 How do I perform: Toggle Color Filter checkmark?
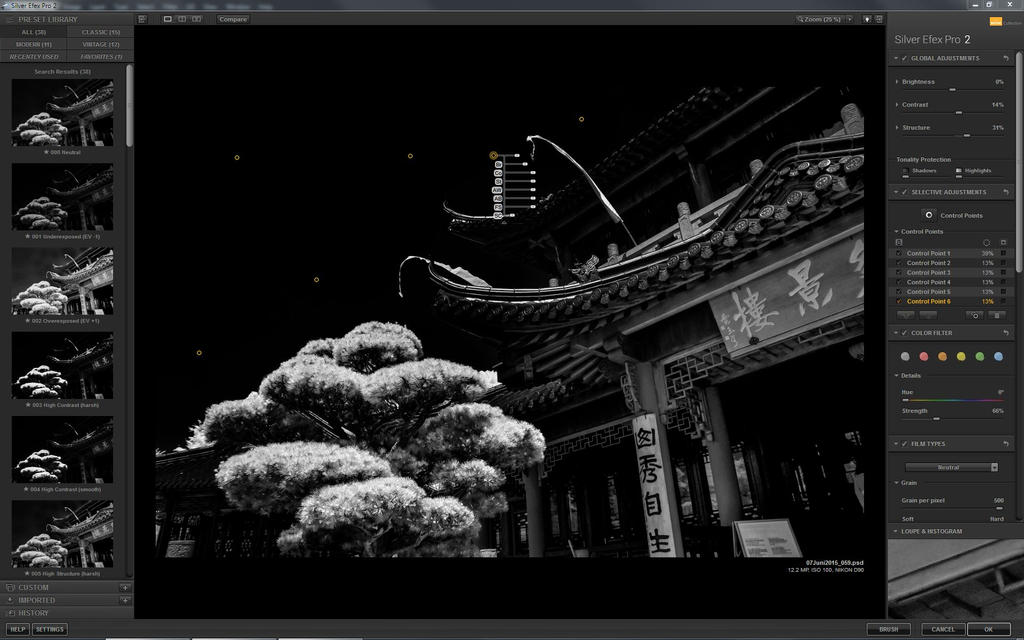[x=904, y=333]
